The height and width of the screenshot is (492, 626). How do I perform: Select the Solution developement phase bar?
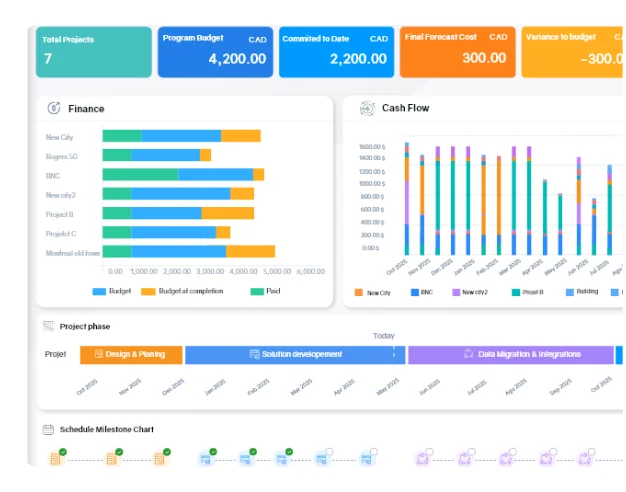point(294,354)
